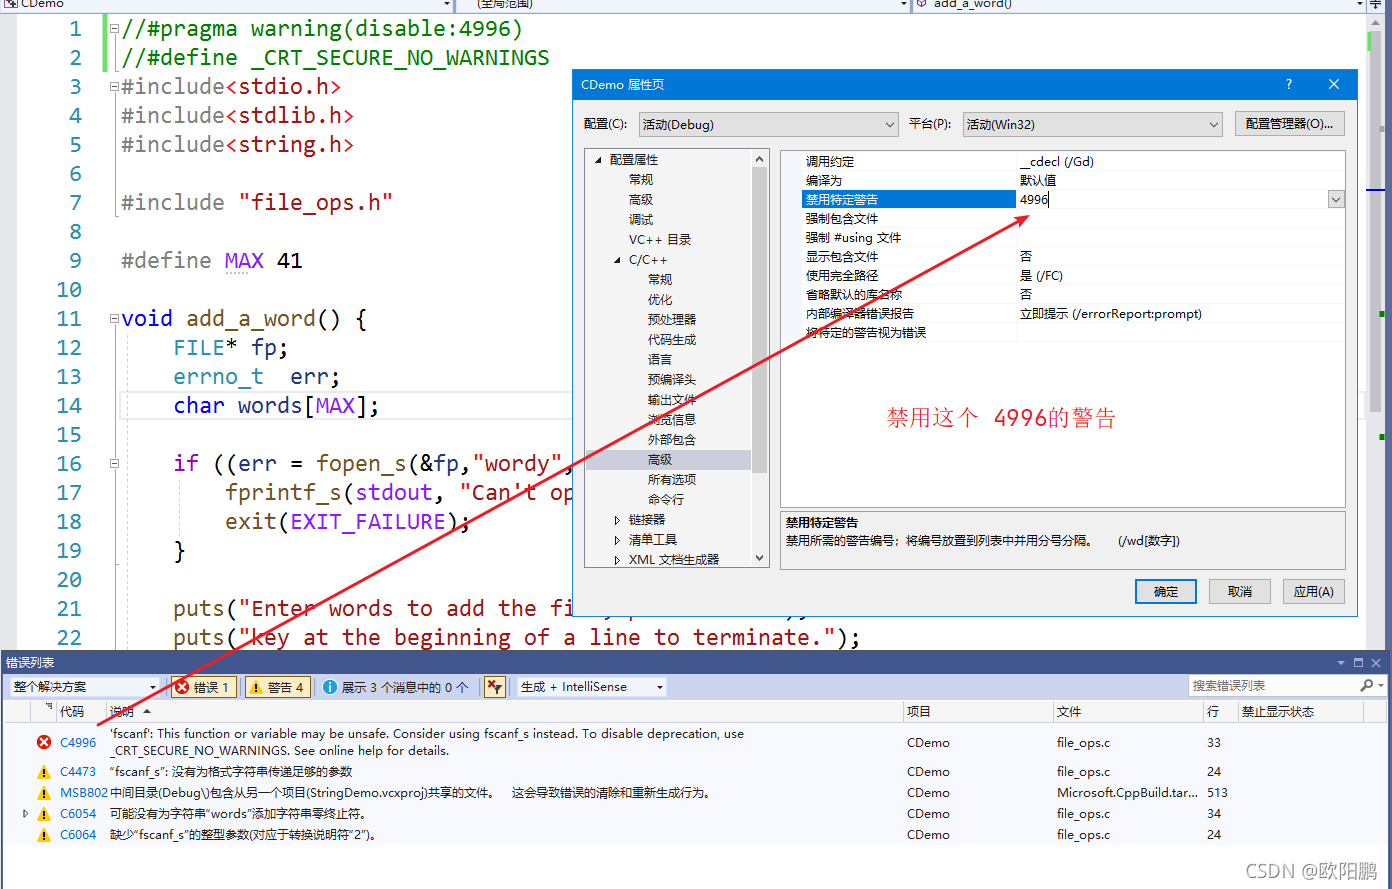Click the help question mark in CDemo dialog
This screenshot has height=889, width=1392.
coord(1288,85)
